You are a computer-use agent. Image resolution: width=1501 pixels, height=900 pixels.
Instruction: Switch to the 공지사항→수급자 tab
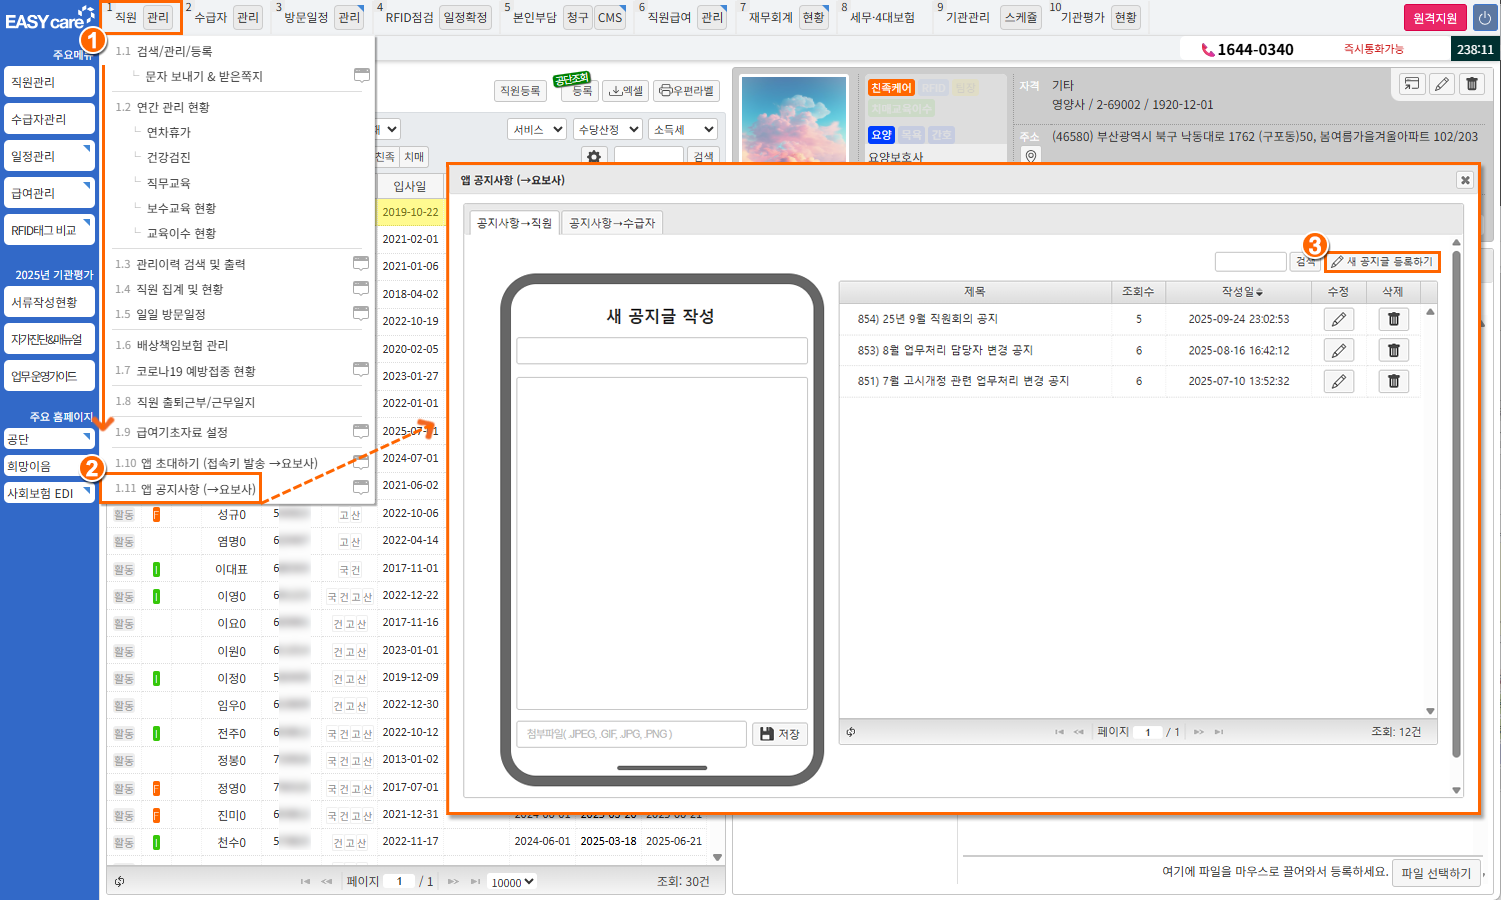(x=612, y=223)
